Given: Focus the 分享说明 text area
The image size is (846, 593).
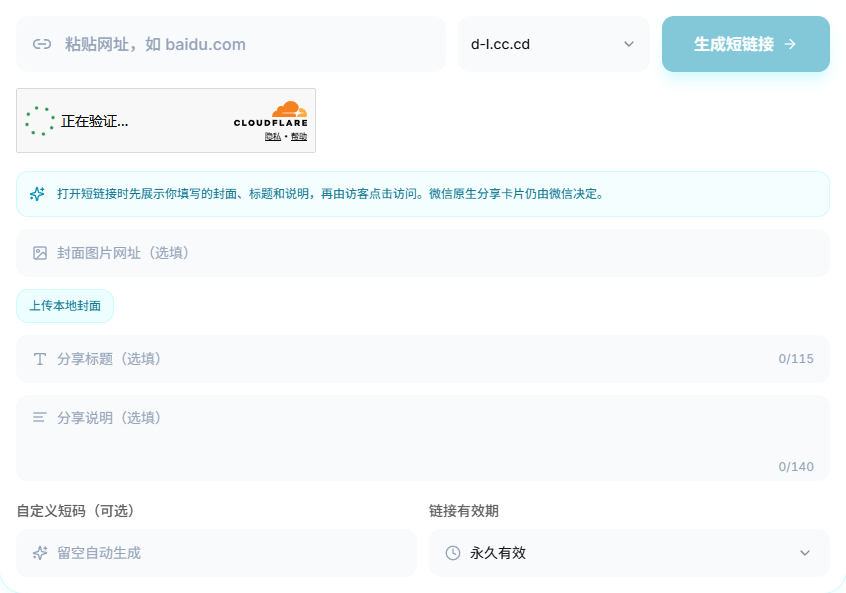Looking at the screenshot, I should click(x=423, y=438).
